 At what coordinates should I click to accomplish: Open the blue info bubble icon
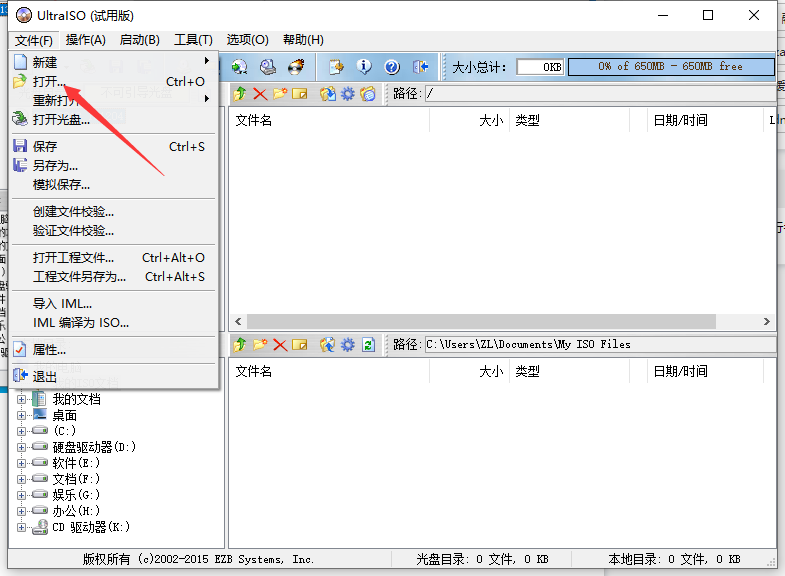(364, 67)
